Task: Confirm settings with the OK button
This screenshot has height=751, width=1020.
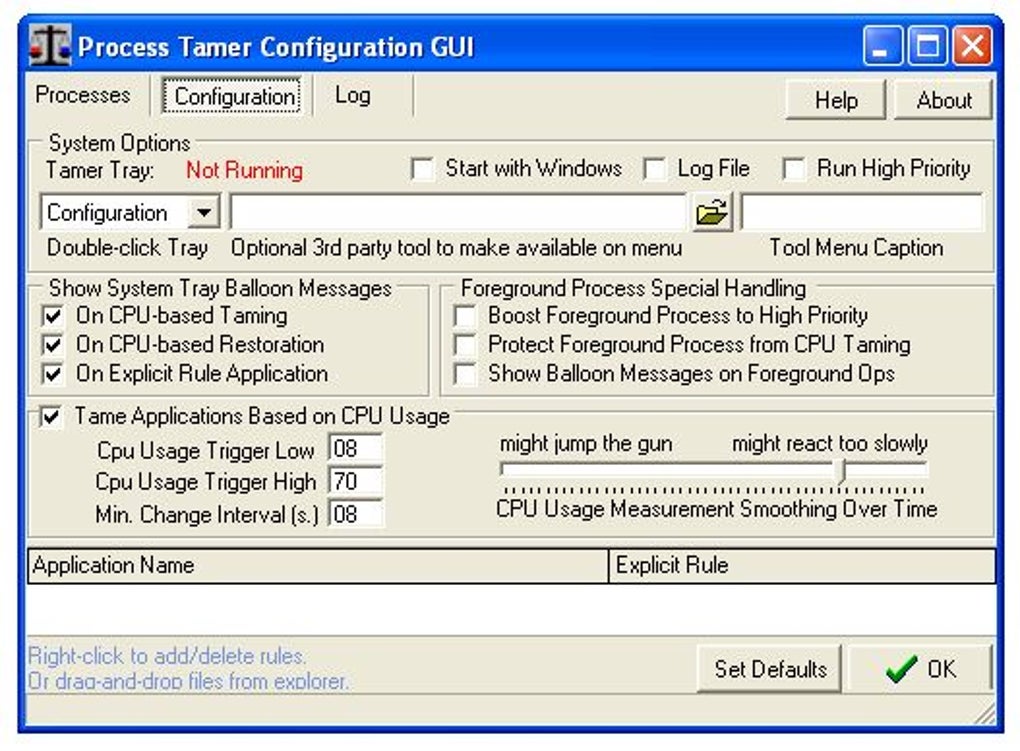Action: (x=921, y=669)
